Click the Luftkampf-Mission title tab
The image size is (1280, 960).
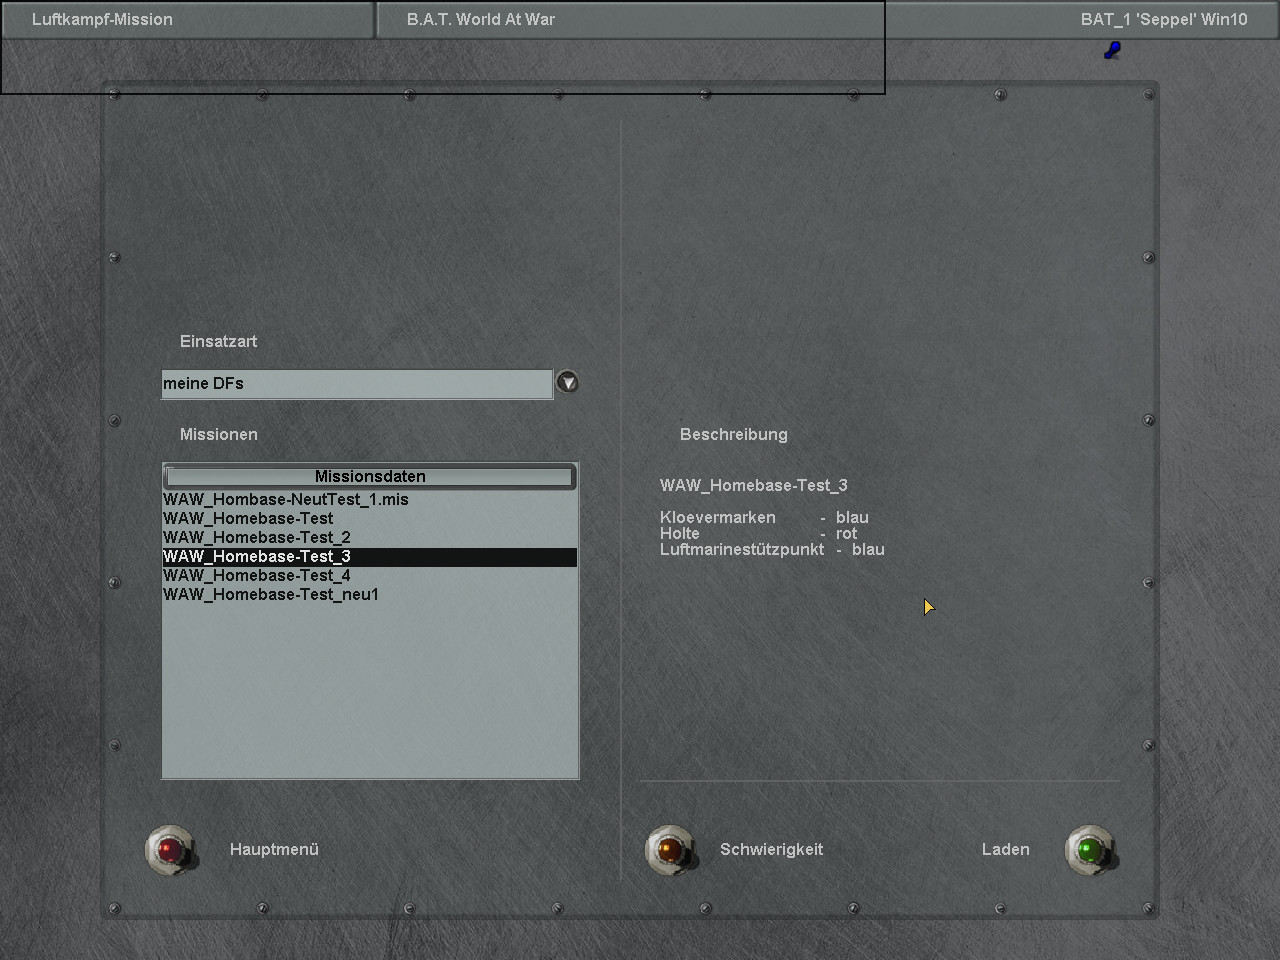[188, 20]
